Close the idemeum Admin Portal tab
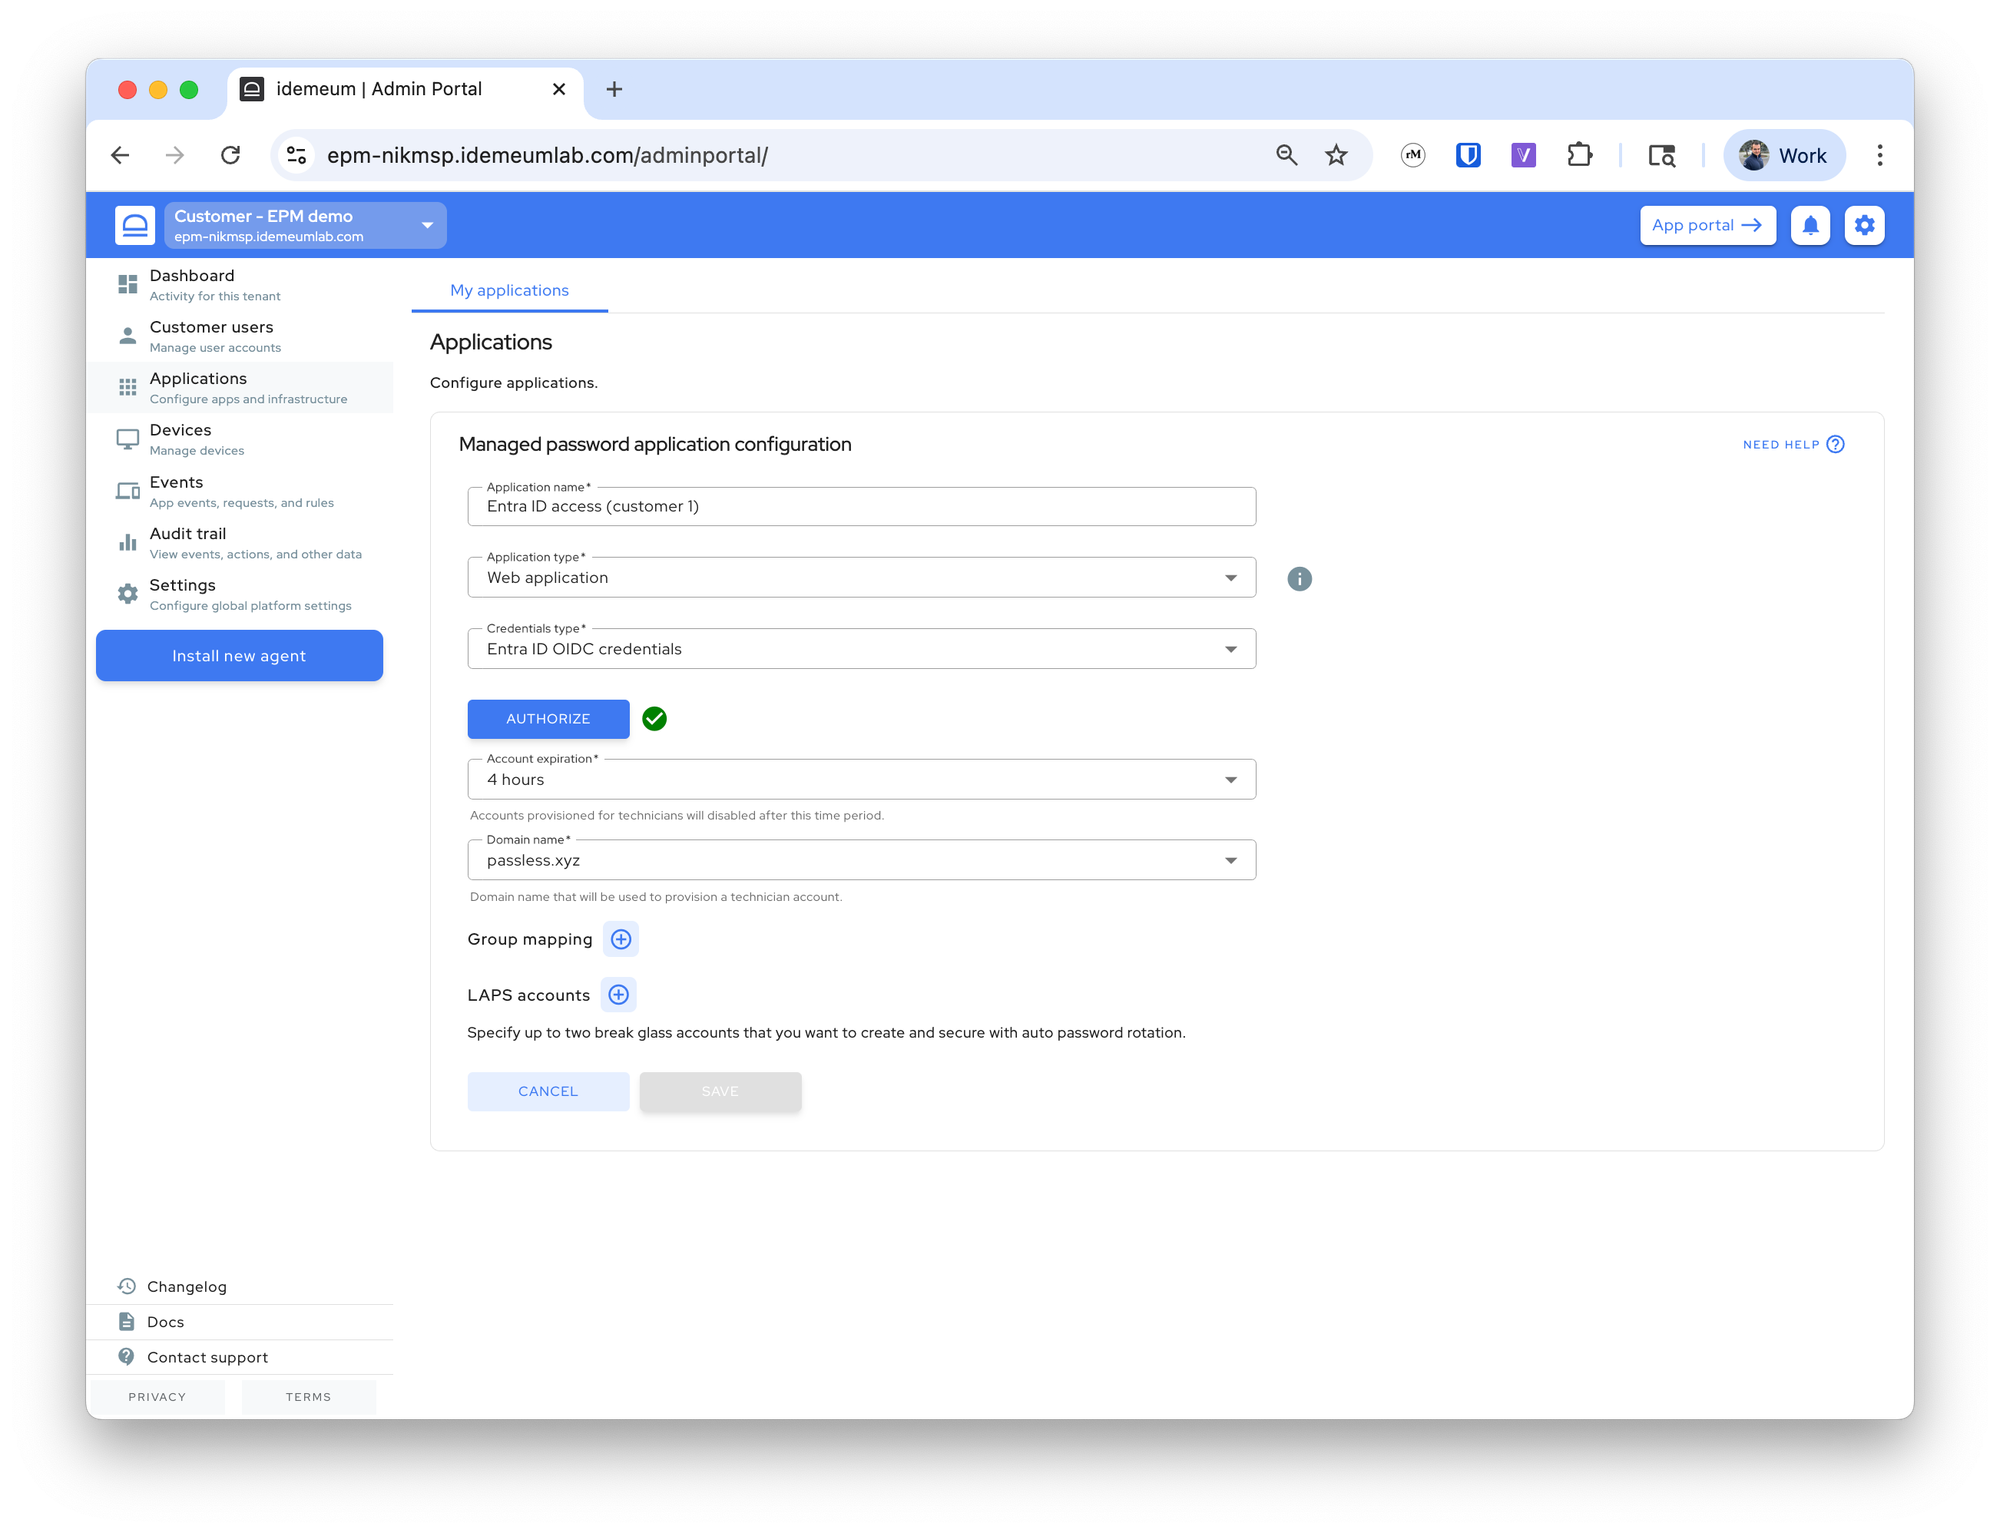 559,89
